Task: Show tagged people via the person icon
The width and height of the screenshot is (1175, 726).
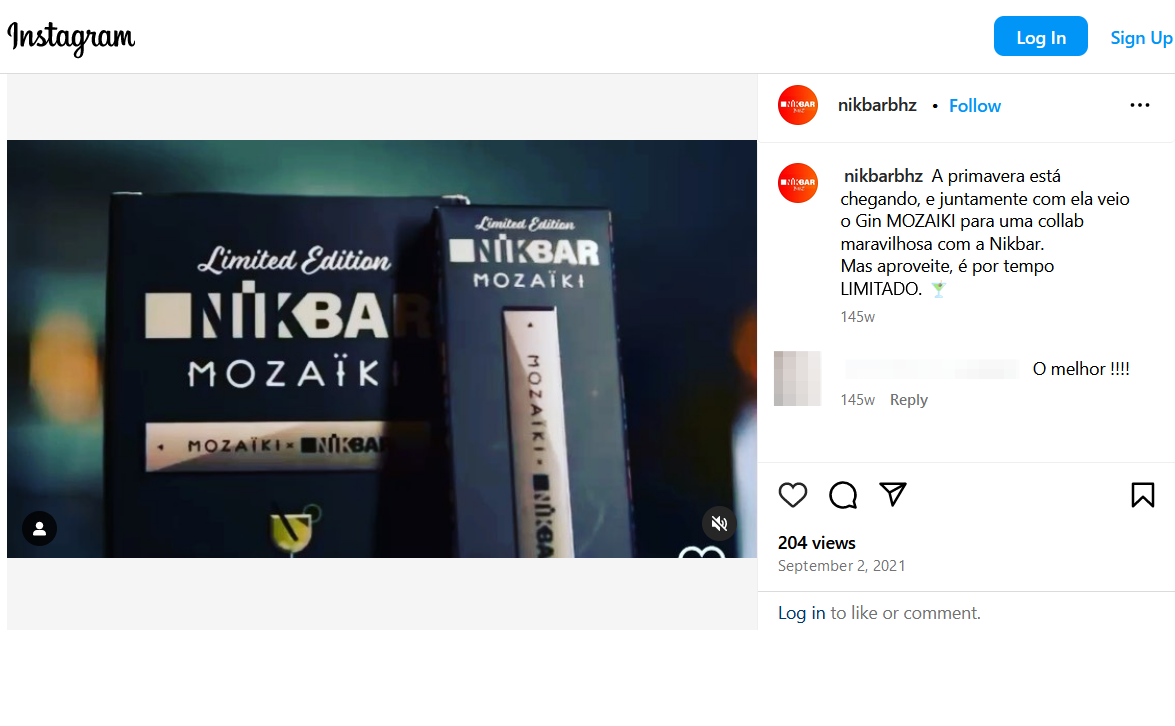Action: (x=40, y=528)
